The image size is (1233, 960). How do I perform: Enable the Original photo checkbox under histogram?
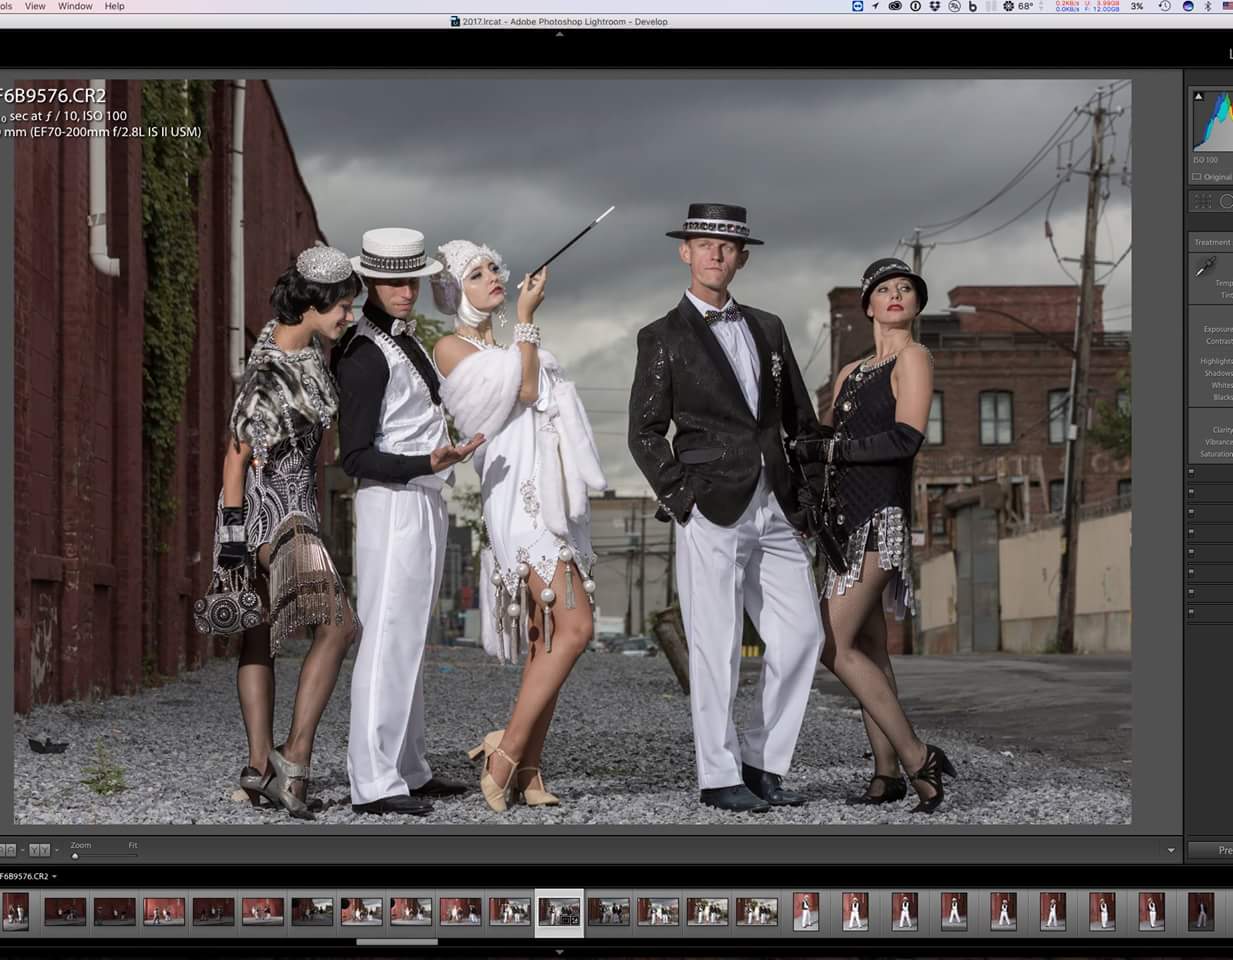coord(1196,177)
